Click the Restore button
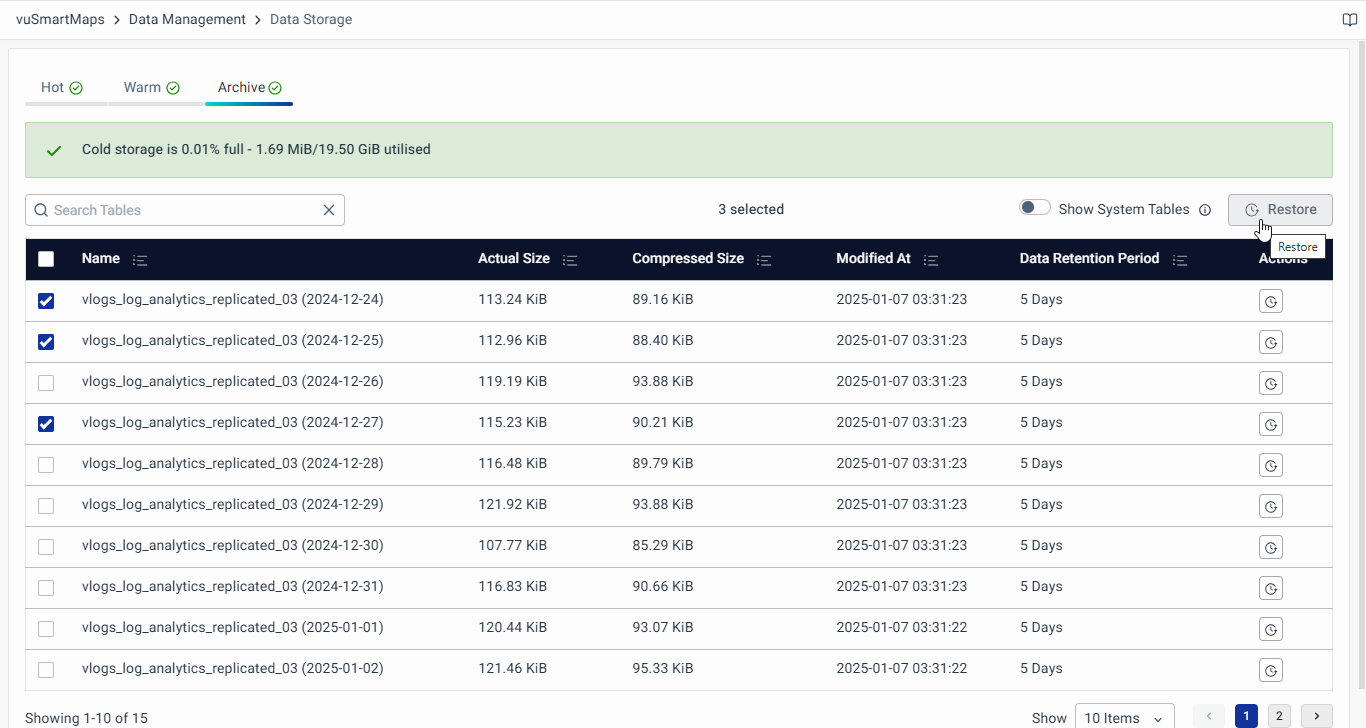1366x728 pixels. coord(1280,210)
